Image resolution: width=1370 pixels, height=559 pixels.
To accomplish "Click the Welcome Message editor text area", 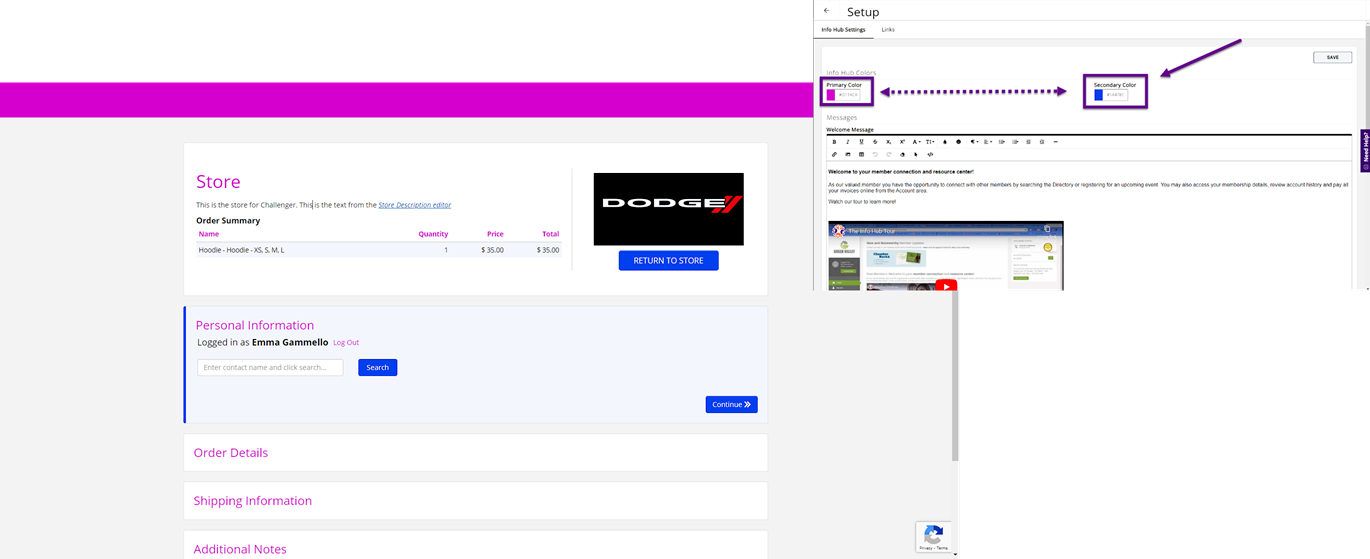I will (1088, 225).
